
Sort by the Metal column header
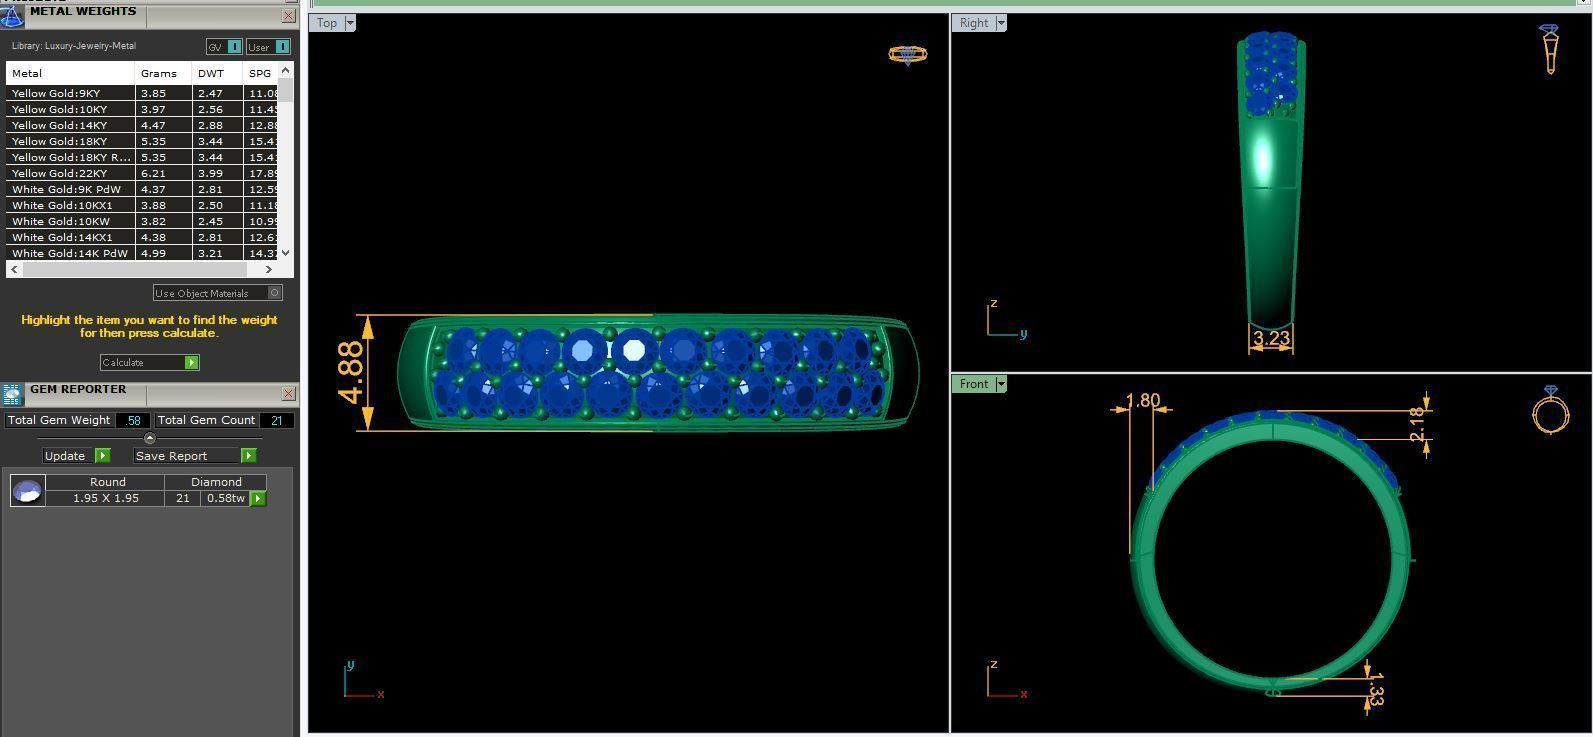coord(70,73)
